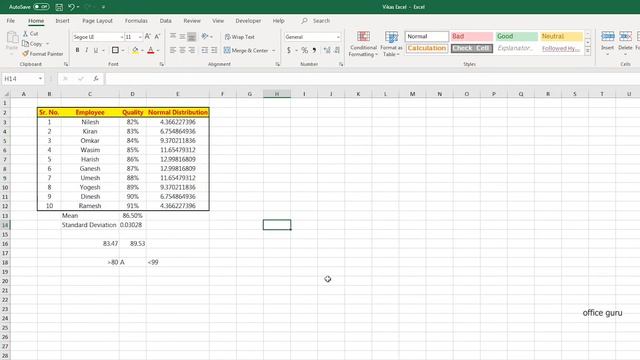Toggle Italic formatting
Screen dimensions: 640x360
[87, 50]
